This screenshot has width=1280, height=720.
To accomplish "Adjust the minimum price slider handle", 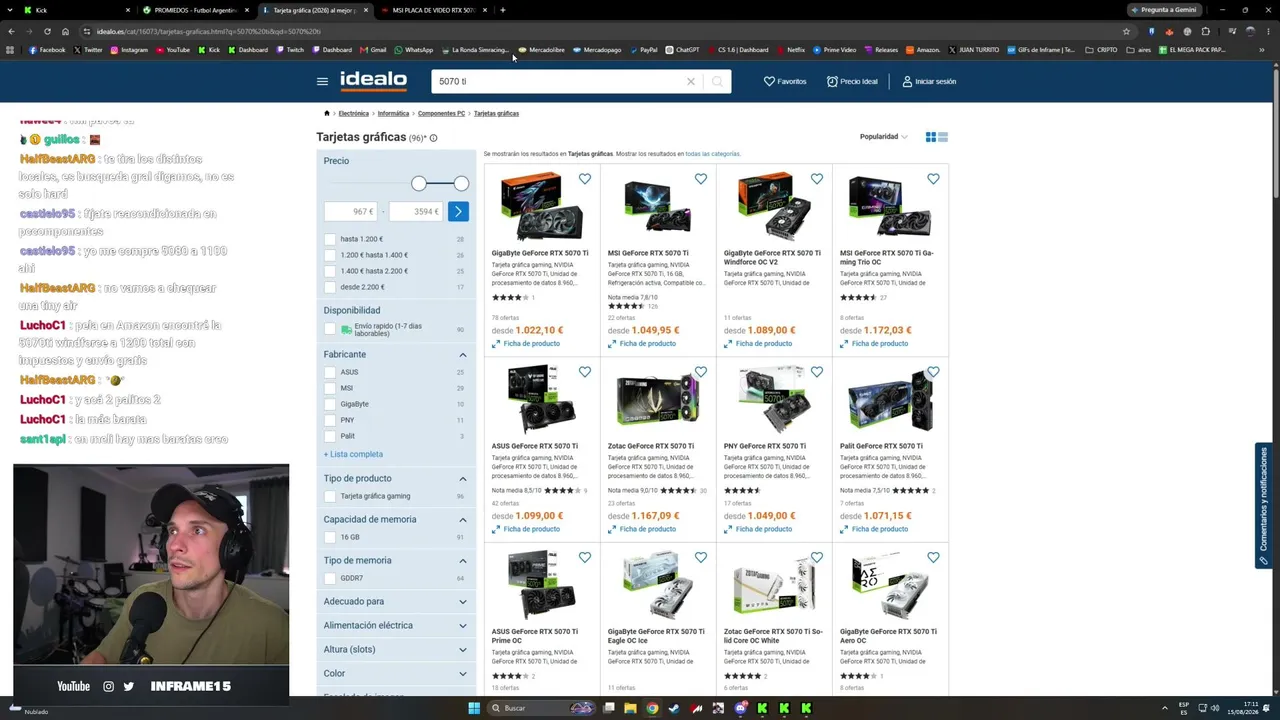I will pos(419,183).
